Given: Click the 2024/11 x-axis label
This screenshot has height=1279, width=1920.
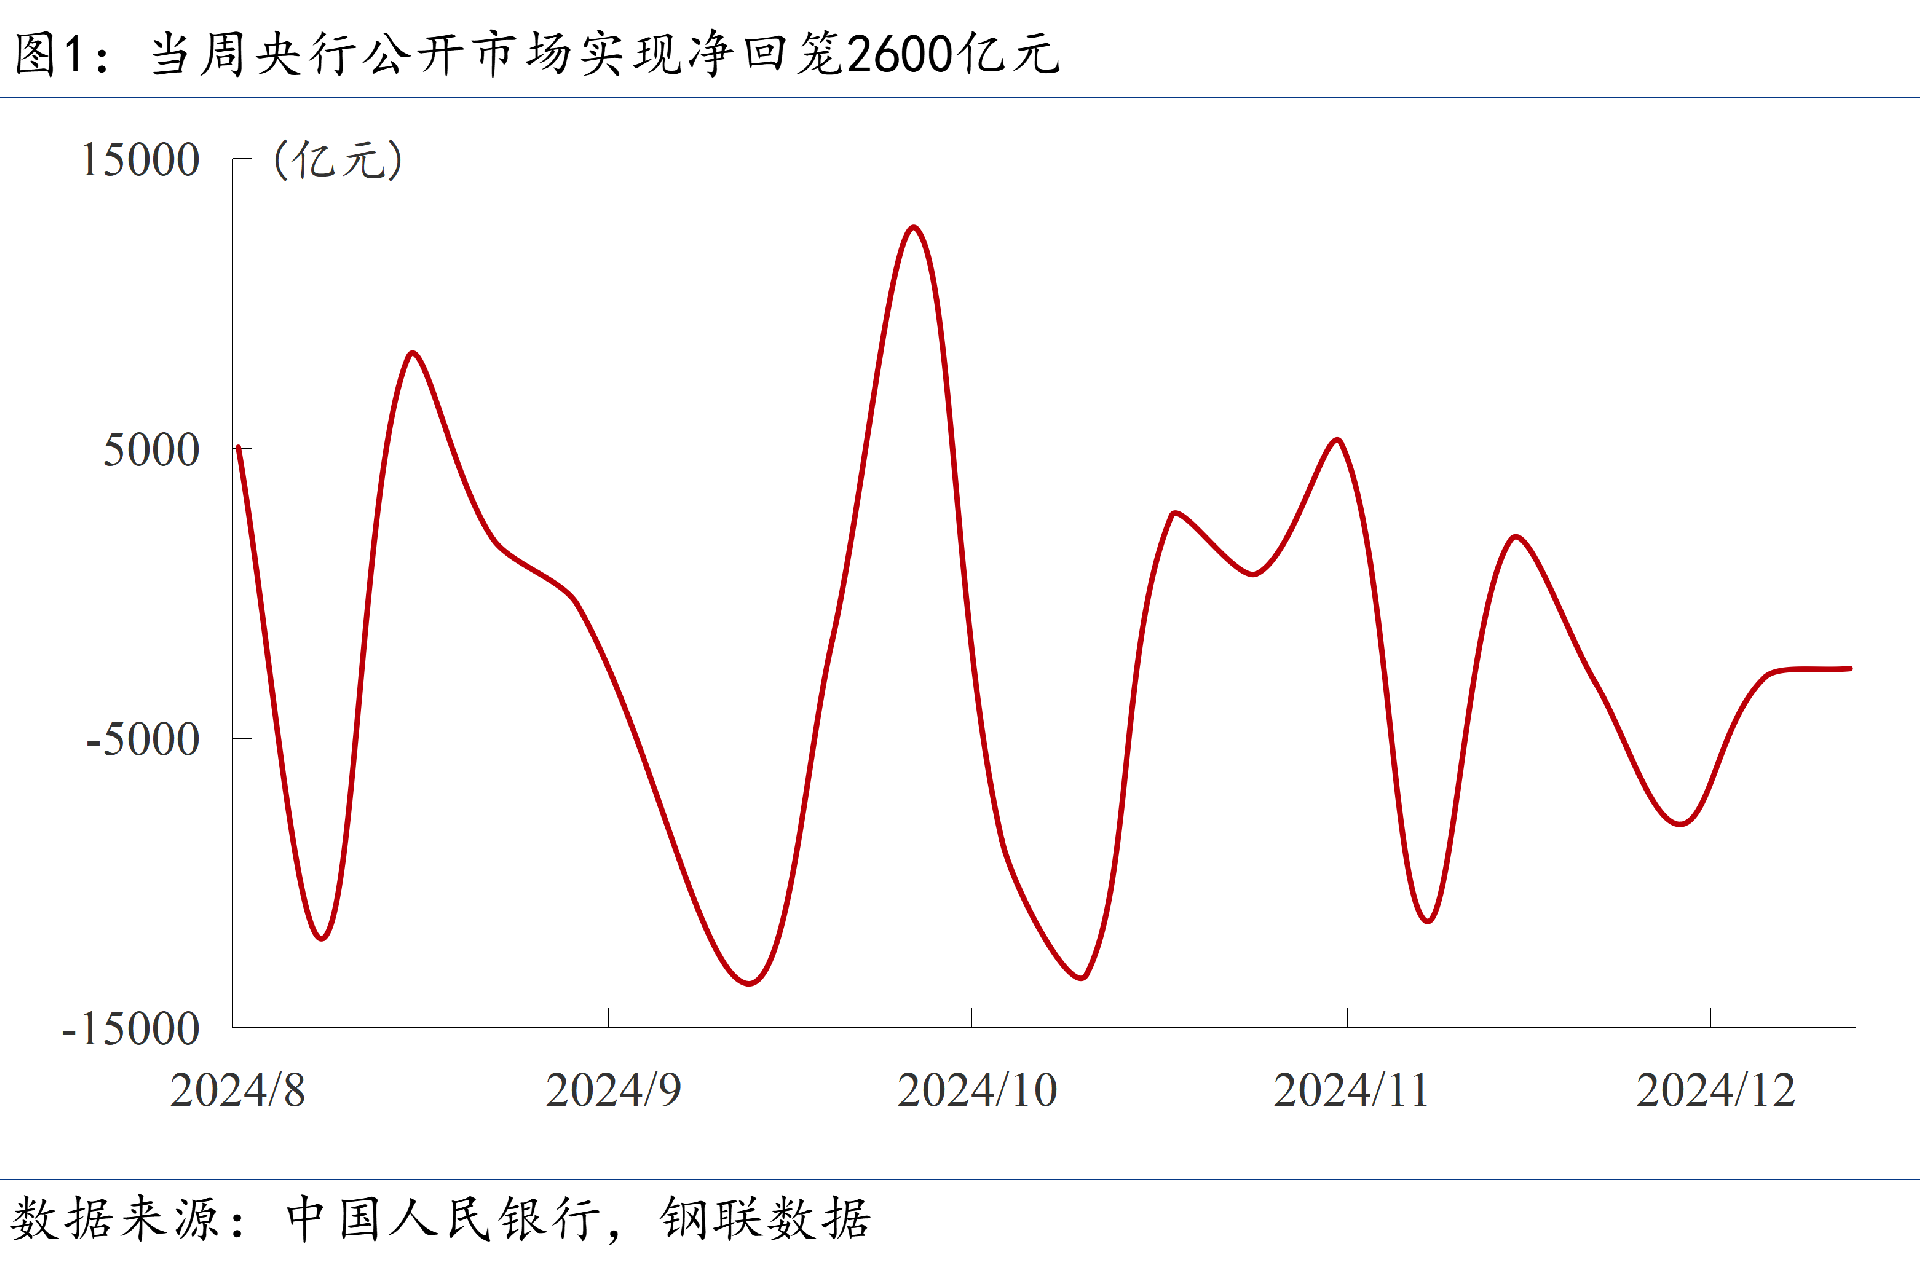Looking at the screenshot, I should tap(1351, 1090).
